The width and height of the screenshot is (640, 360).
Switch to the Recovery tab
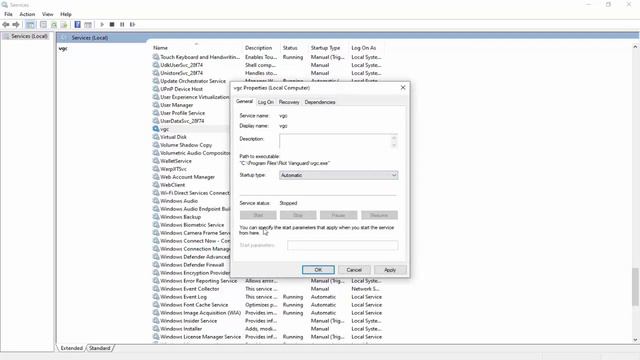(x=289, y=102)
